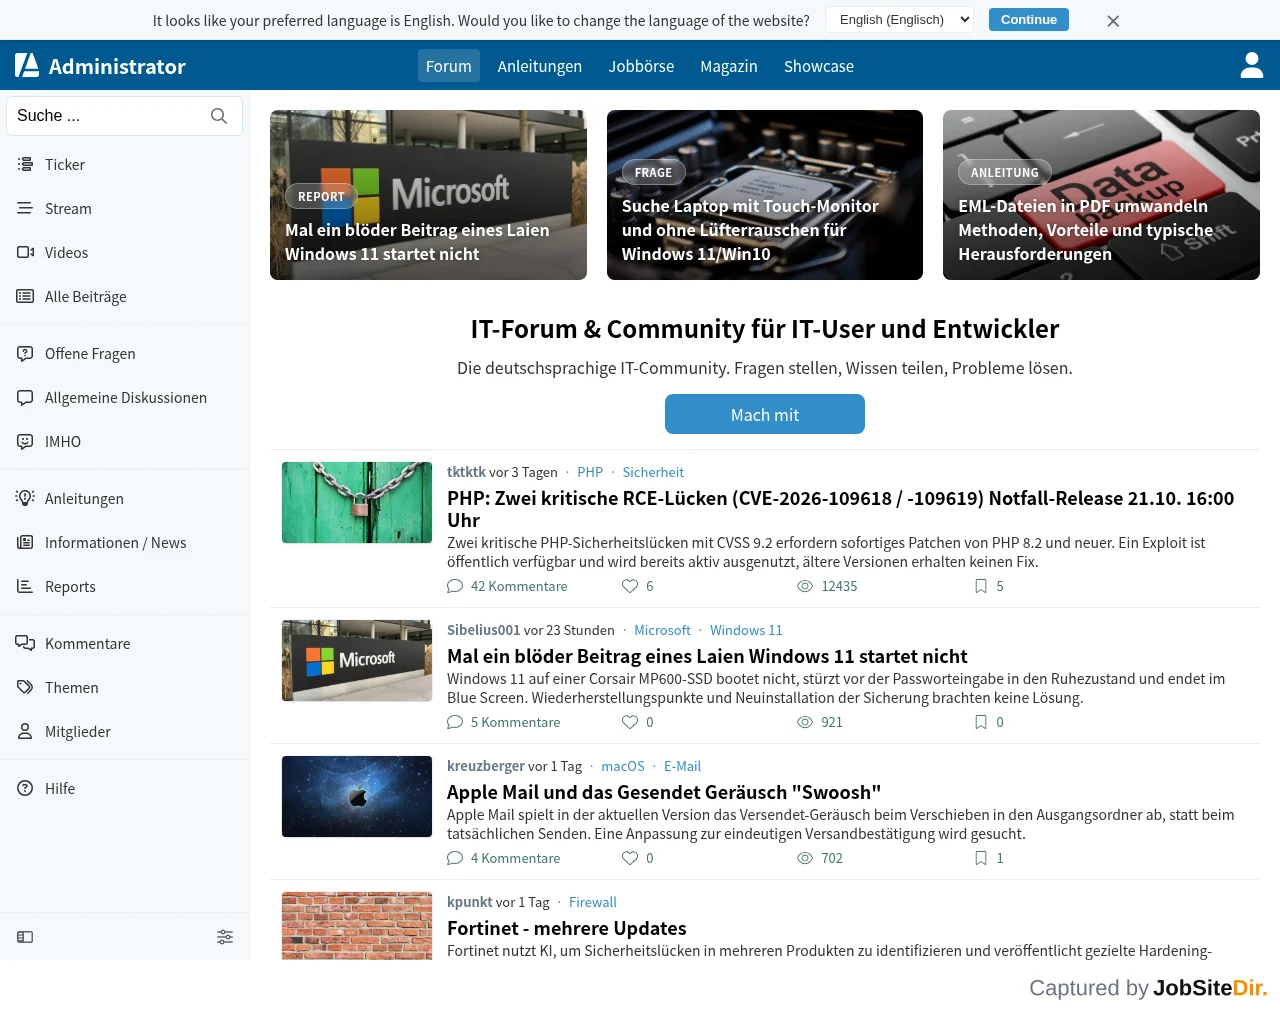The image size is (1280, 1018).
Task: Like the PHP RCE-Lücken post
Action: click(x=630, y=586)
